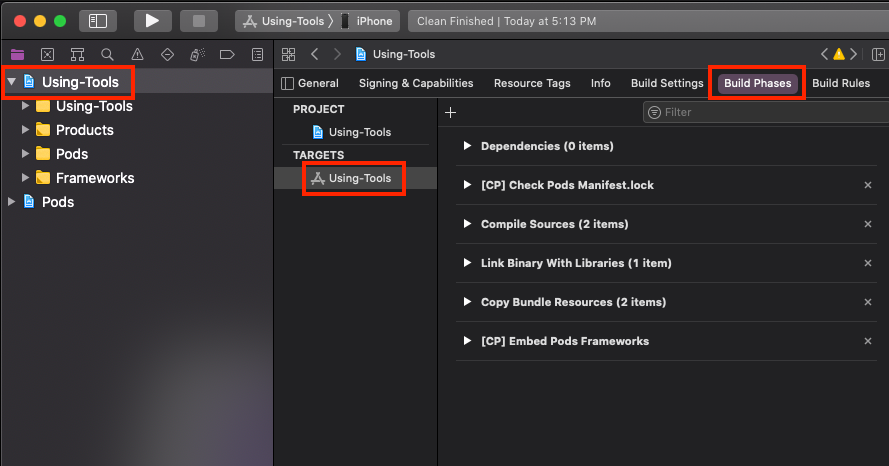The image size is (889, 466).
Task: Select the Build Phases tab
Action: [757, 83]
